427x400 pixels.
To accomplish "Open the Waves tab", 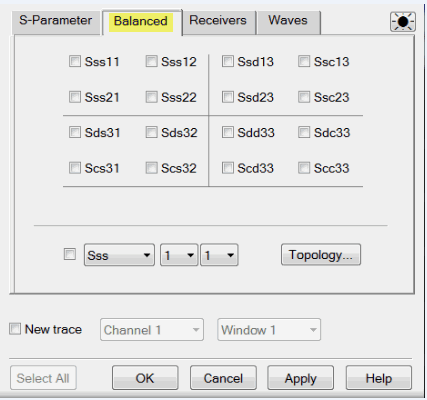I will [x=288, y=22].
